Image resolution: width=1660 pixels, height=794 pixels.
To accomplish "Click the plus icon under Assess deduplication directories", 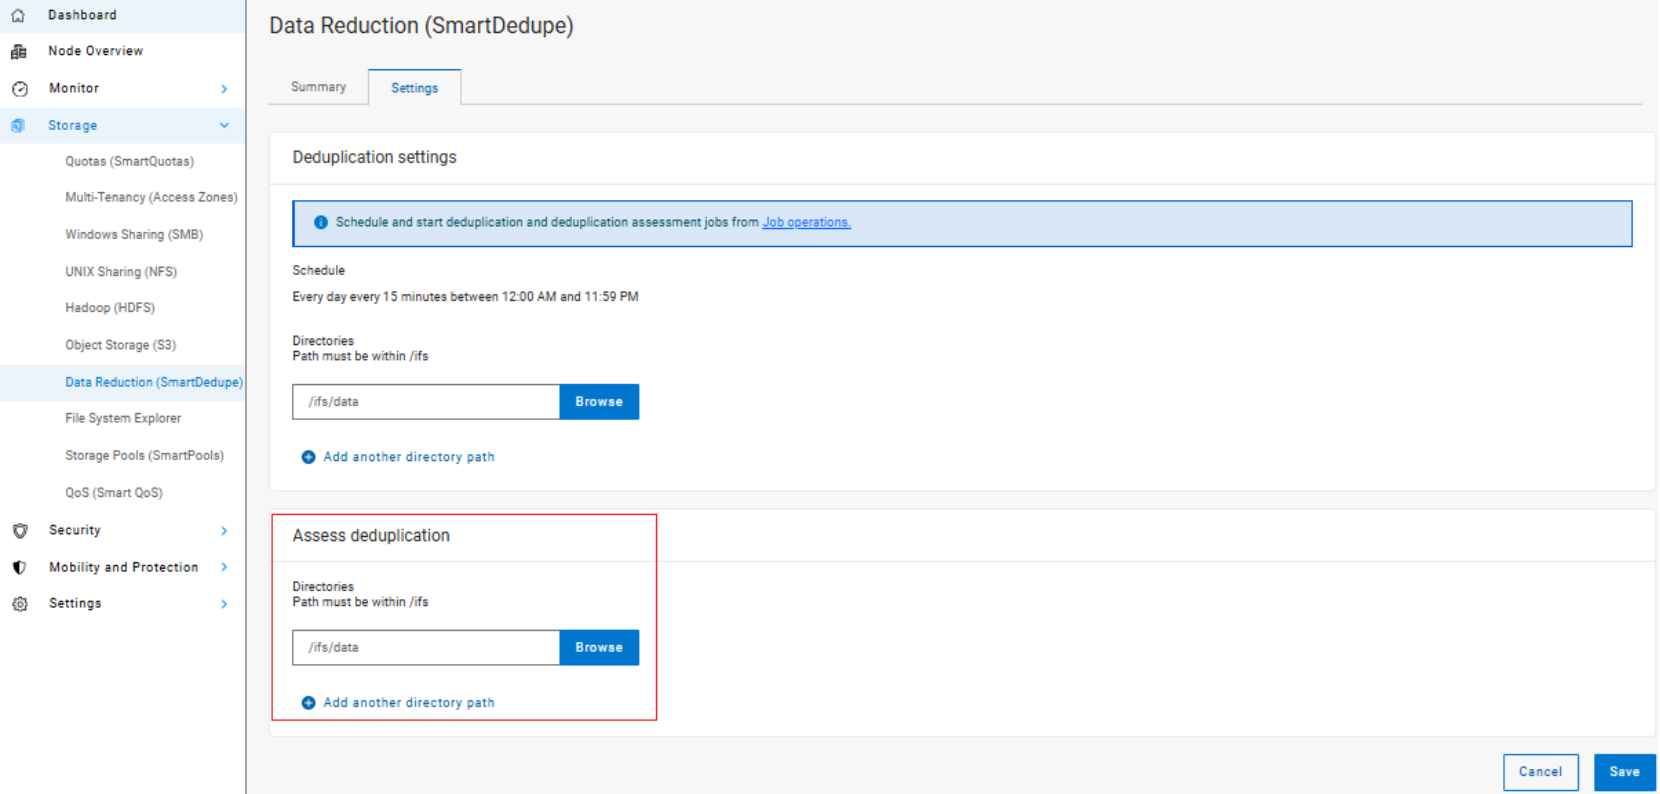I will pos(309,703).
